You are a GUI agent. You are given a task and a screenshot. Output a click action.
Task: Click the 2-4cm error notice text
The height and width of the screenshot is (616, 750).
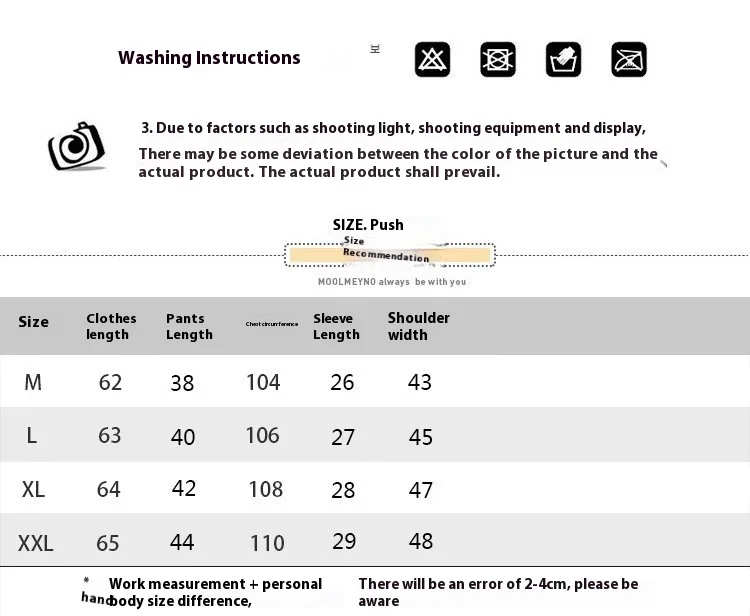[x=498, y=592]
